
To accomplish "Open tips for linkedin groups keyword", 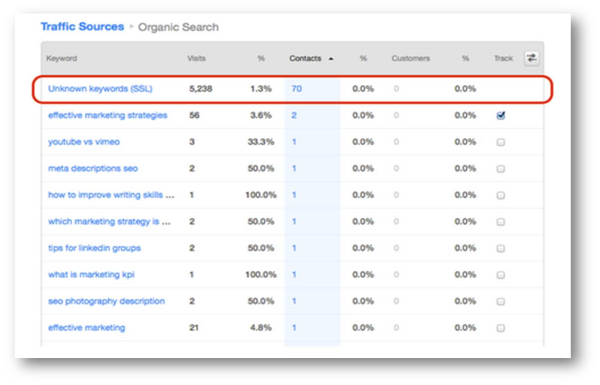I will click(95, 248).
